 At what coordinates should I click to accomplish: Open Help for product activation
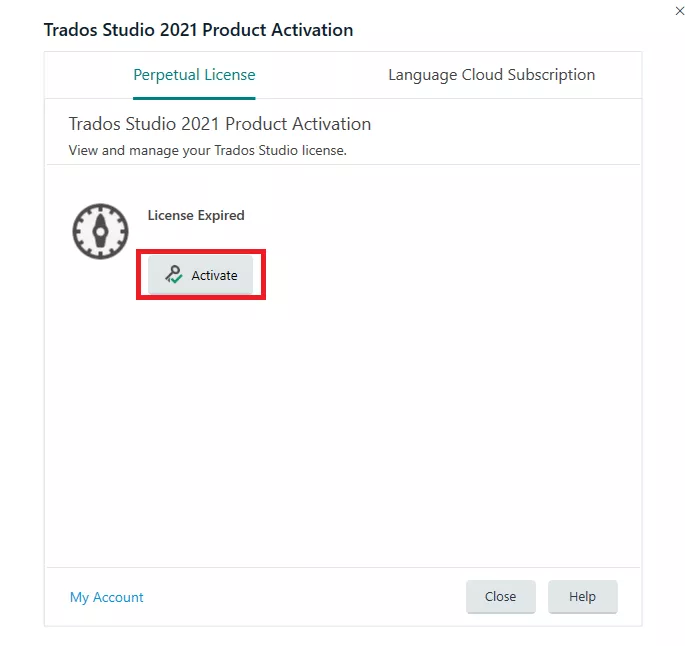(x=583, y=597)
